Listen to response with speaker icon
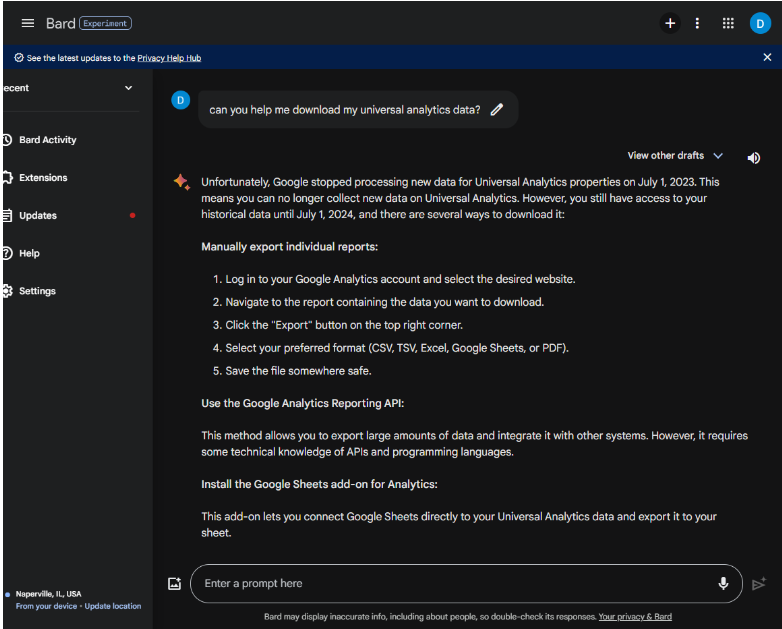This screenshot has height=629, width=782. point(754,158)
